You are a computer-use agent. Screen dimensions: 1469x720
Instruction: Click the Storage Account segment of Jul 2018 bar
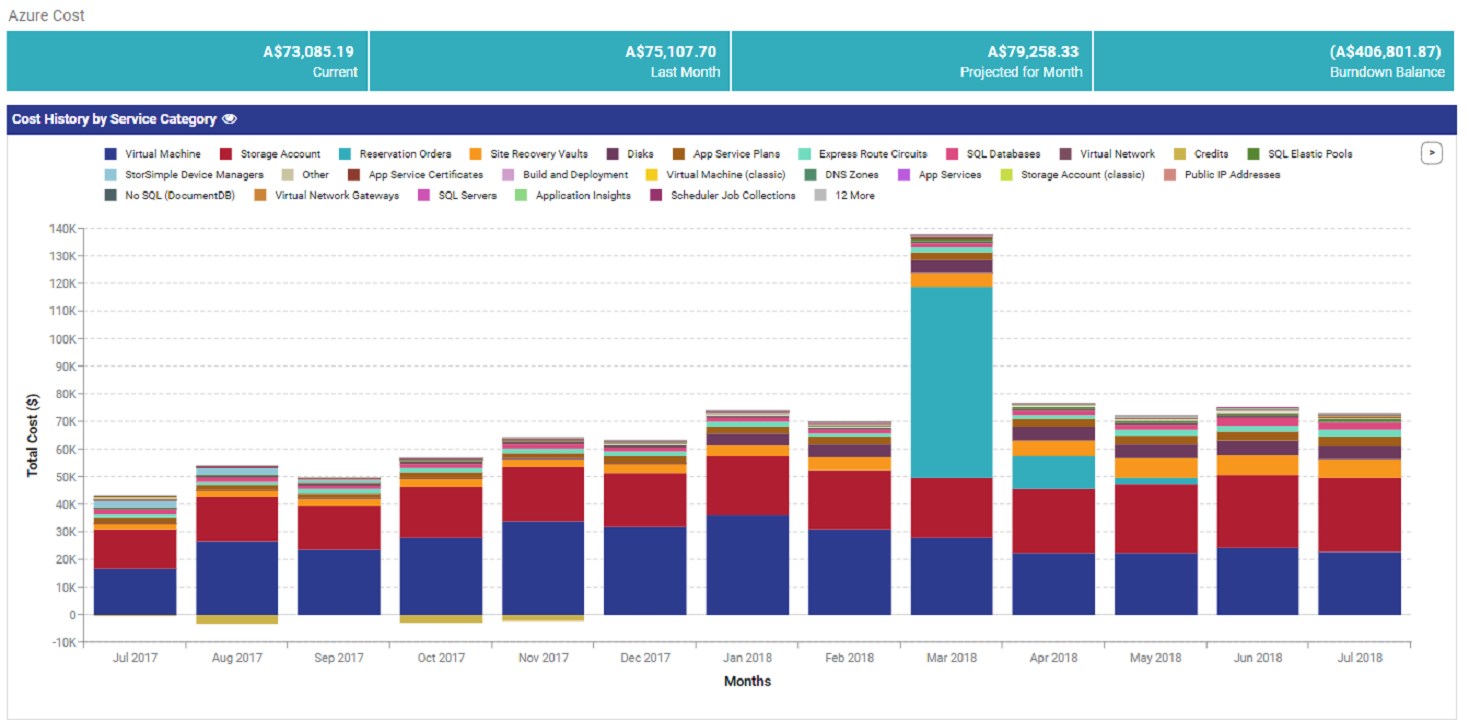point(1359,515)
